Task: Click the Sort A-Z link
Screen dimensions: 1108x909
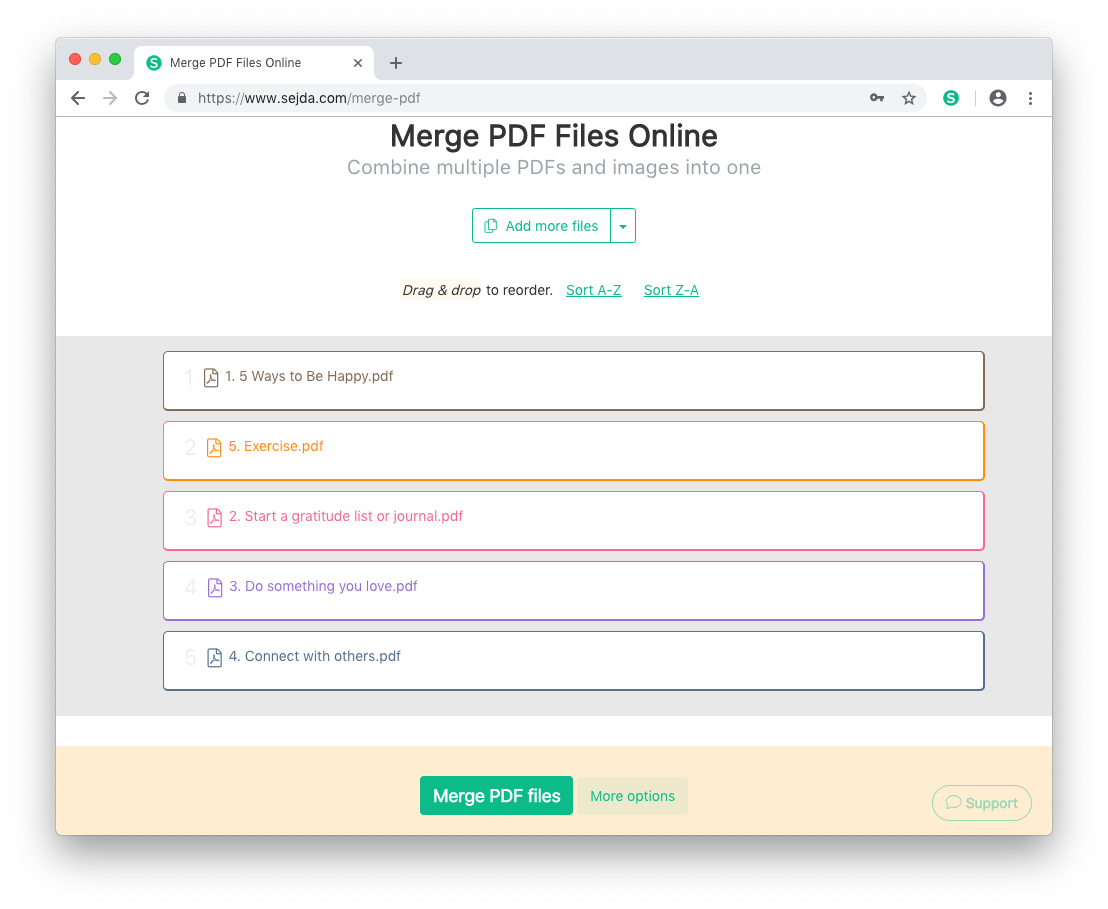Action: (594, 290)
